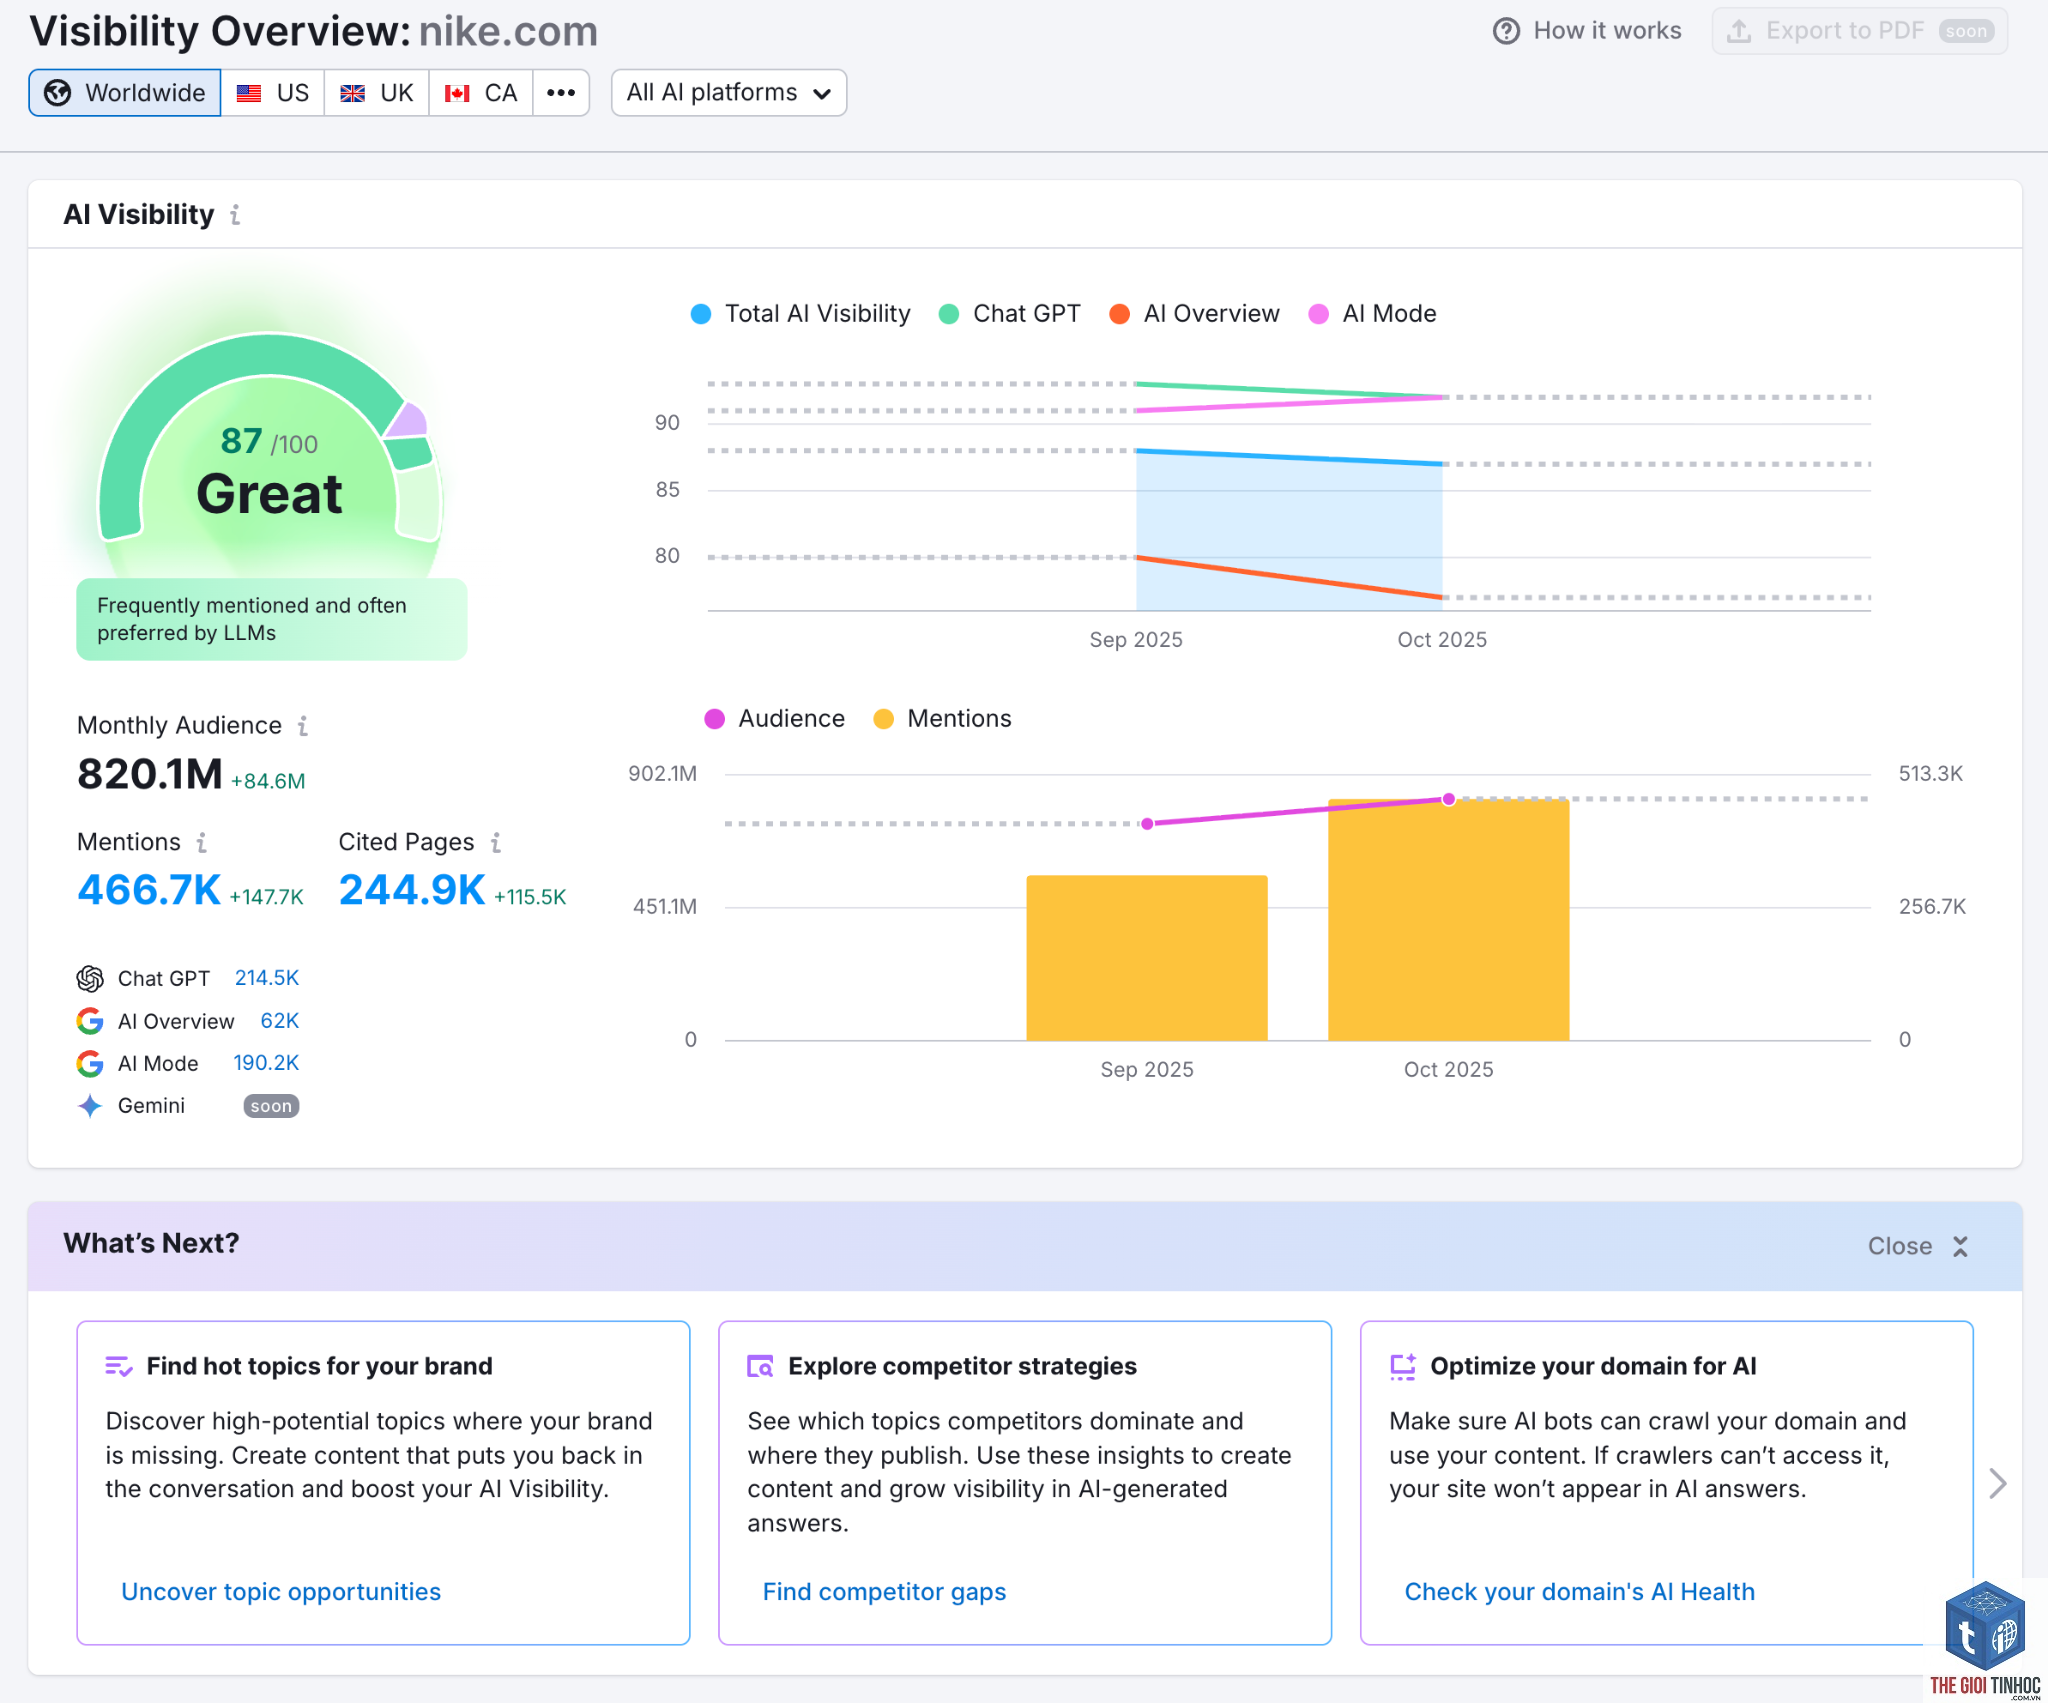Toggle Total AI Visibility legend series

801,314
